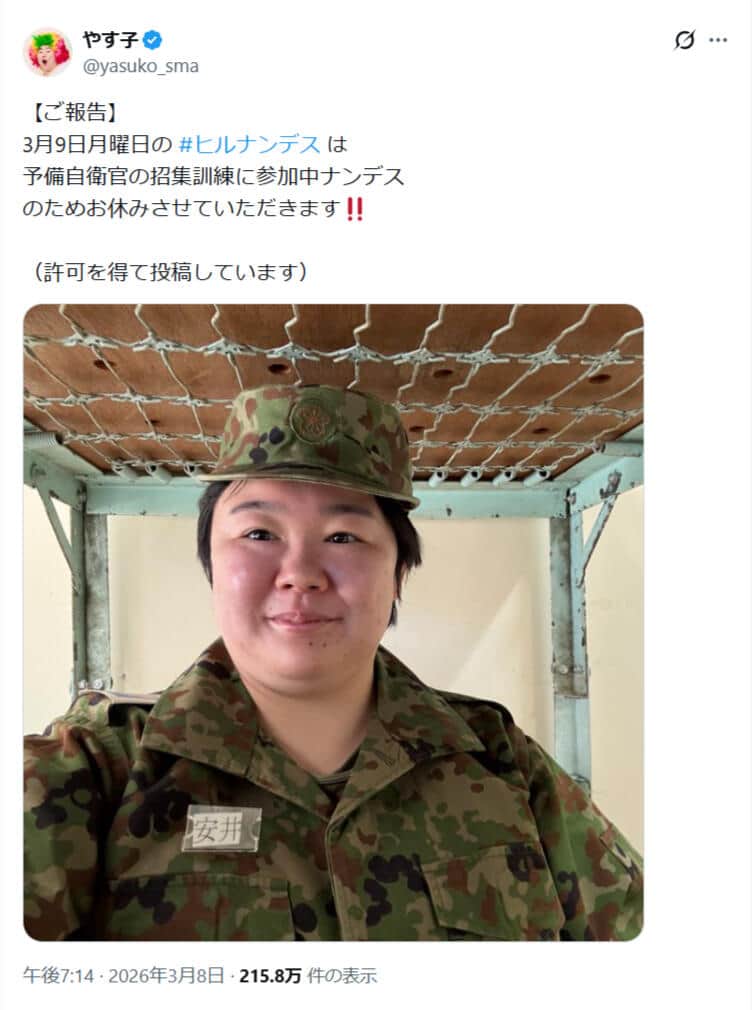Click the date 2026年3月8日
This screenshot has width=752, height=1010.
coord(166,976)
